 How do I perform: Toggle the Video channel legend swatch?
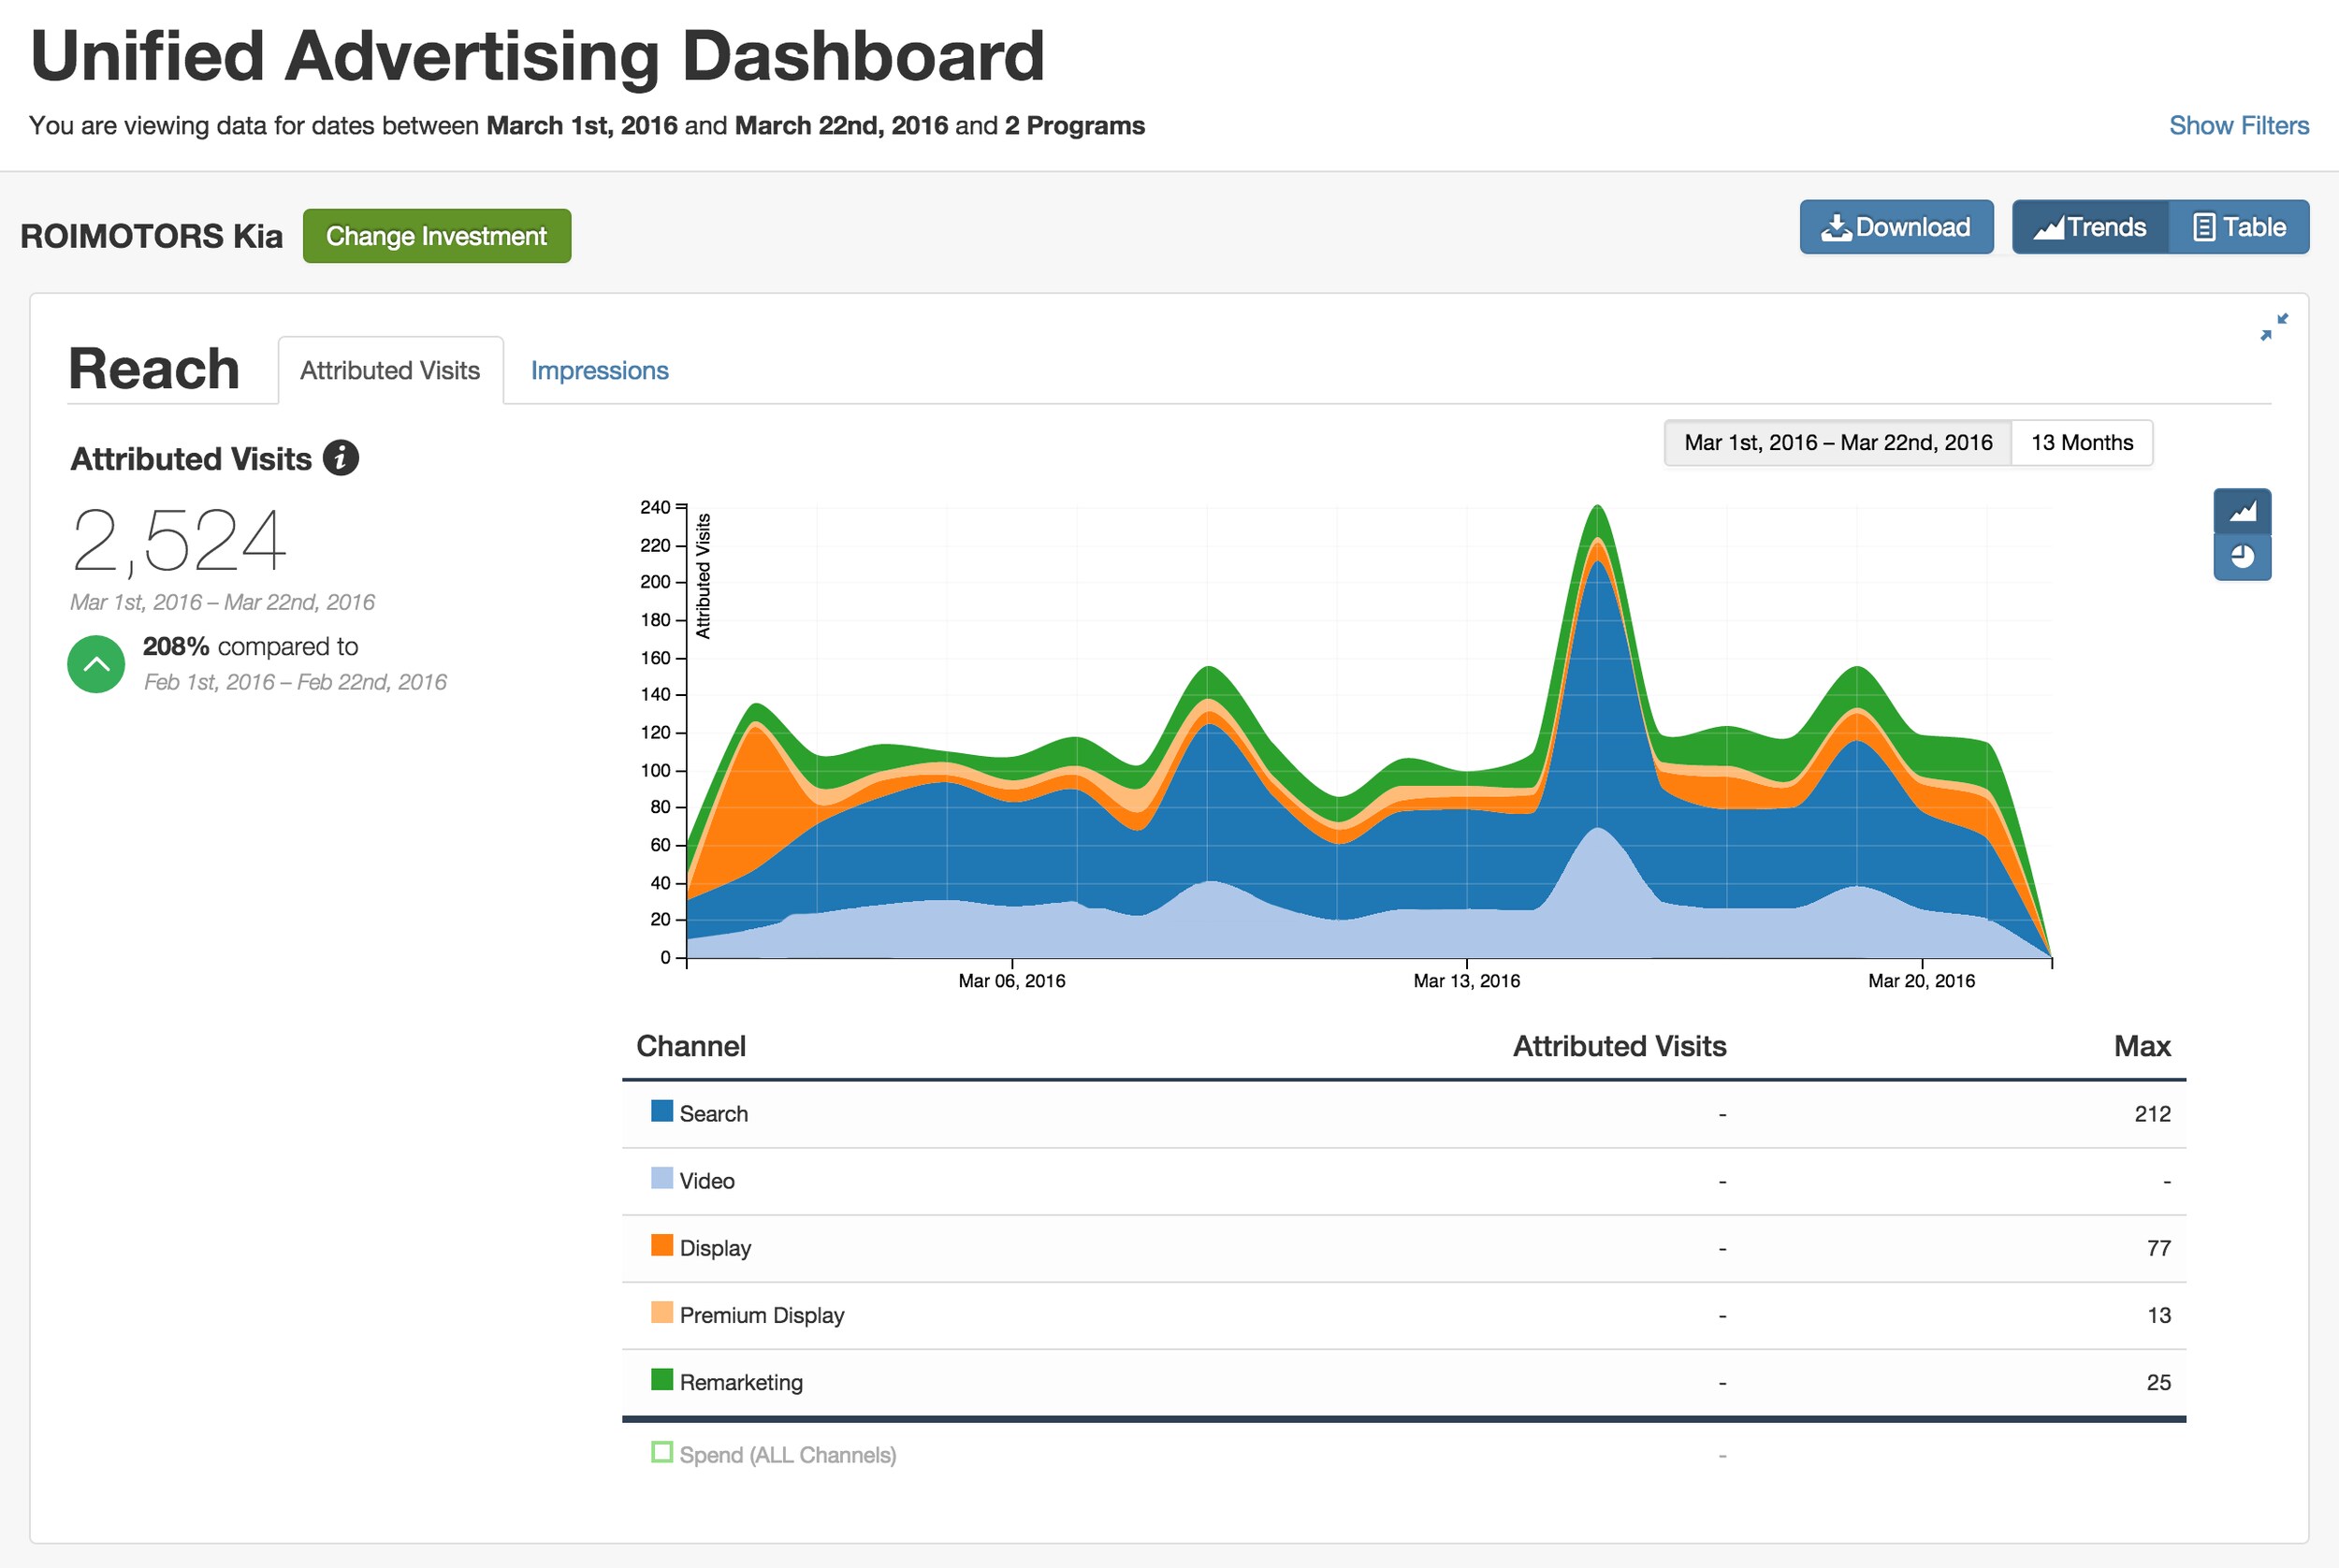(661, 1178)
